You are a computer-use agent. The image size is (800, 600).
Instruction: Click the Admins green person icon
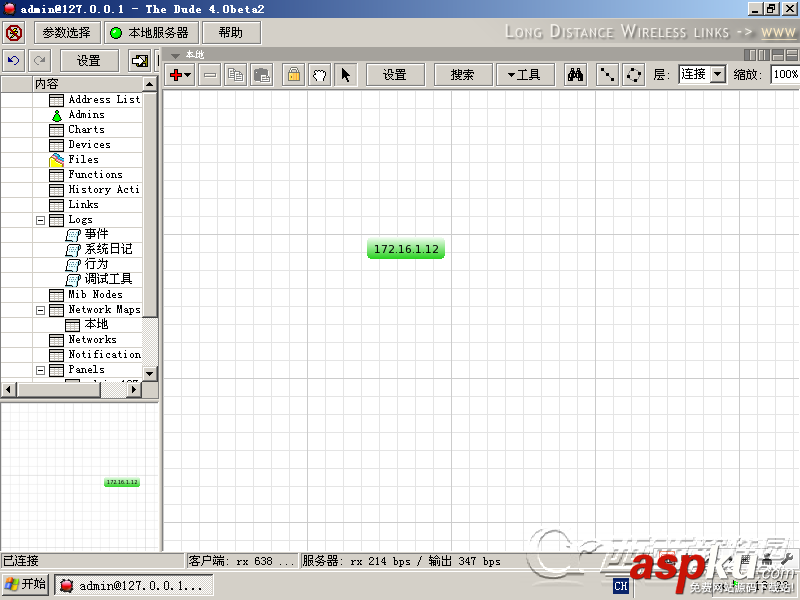coord(57,115)
